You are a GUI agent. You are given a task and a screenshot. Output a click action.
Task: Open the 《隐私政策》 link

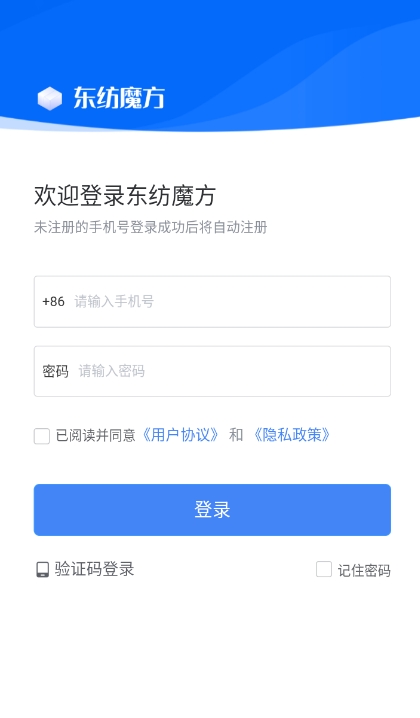[292, 435]
